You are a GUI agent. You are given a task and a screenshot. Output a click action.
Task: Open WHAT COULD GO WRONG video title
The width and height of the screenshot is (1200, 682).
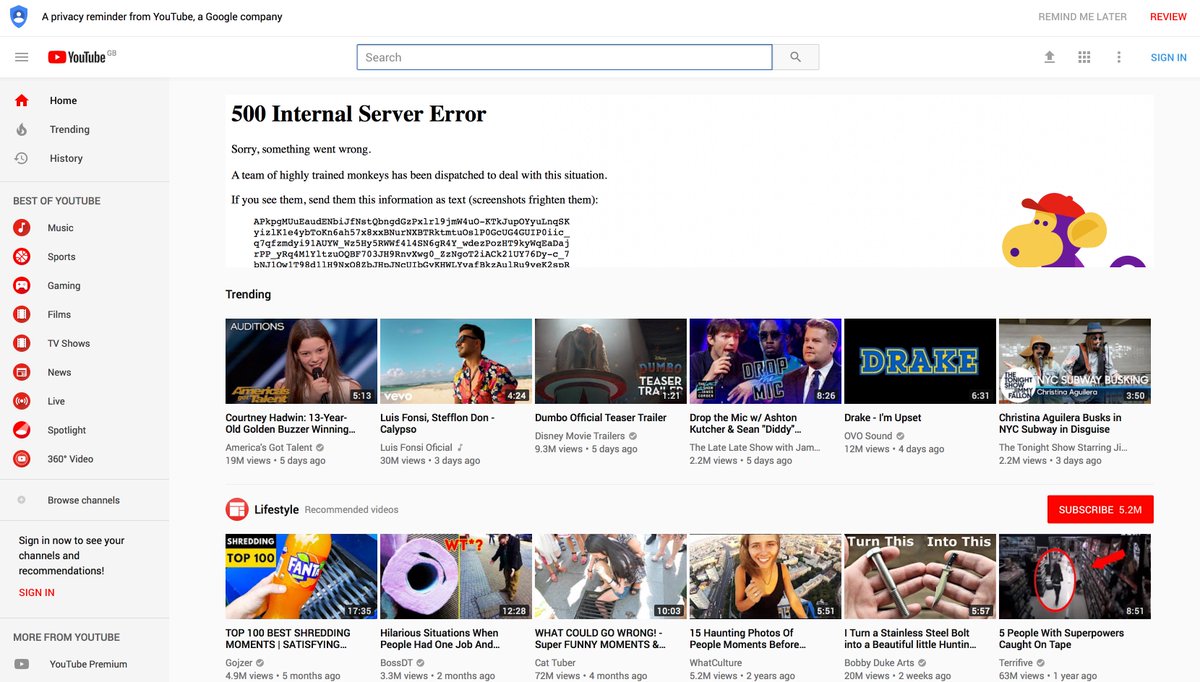pyautogui.click(x=600, y=639)
